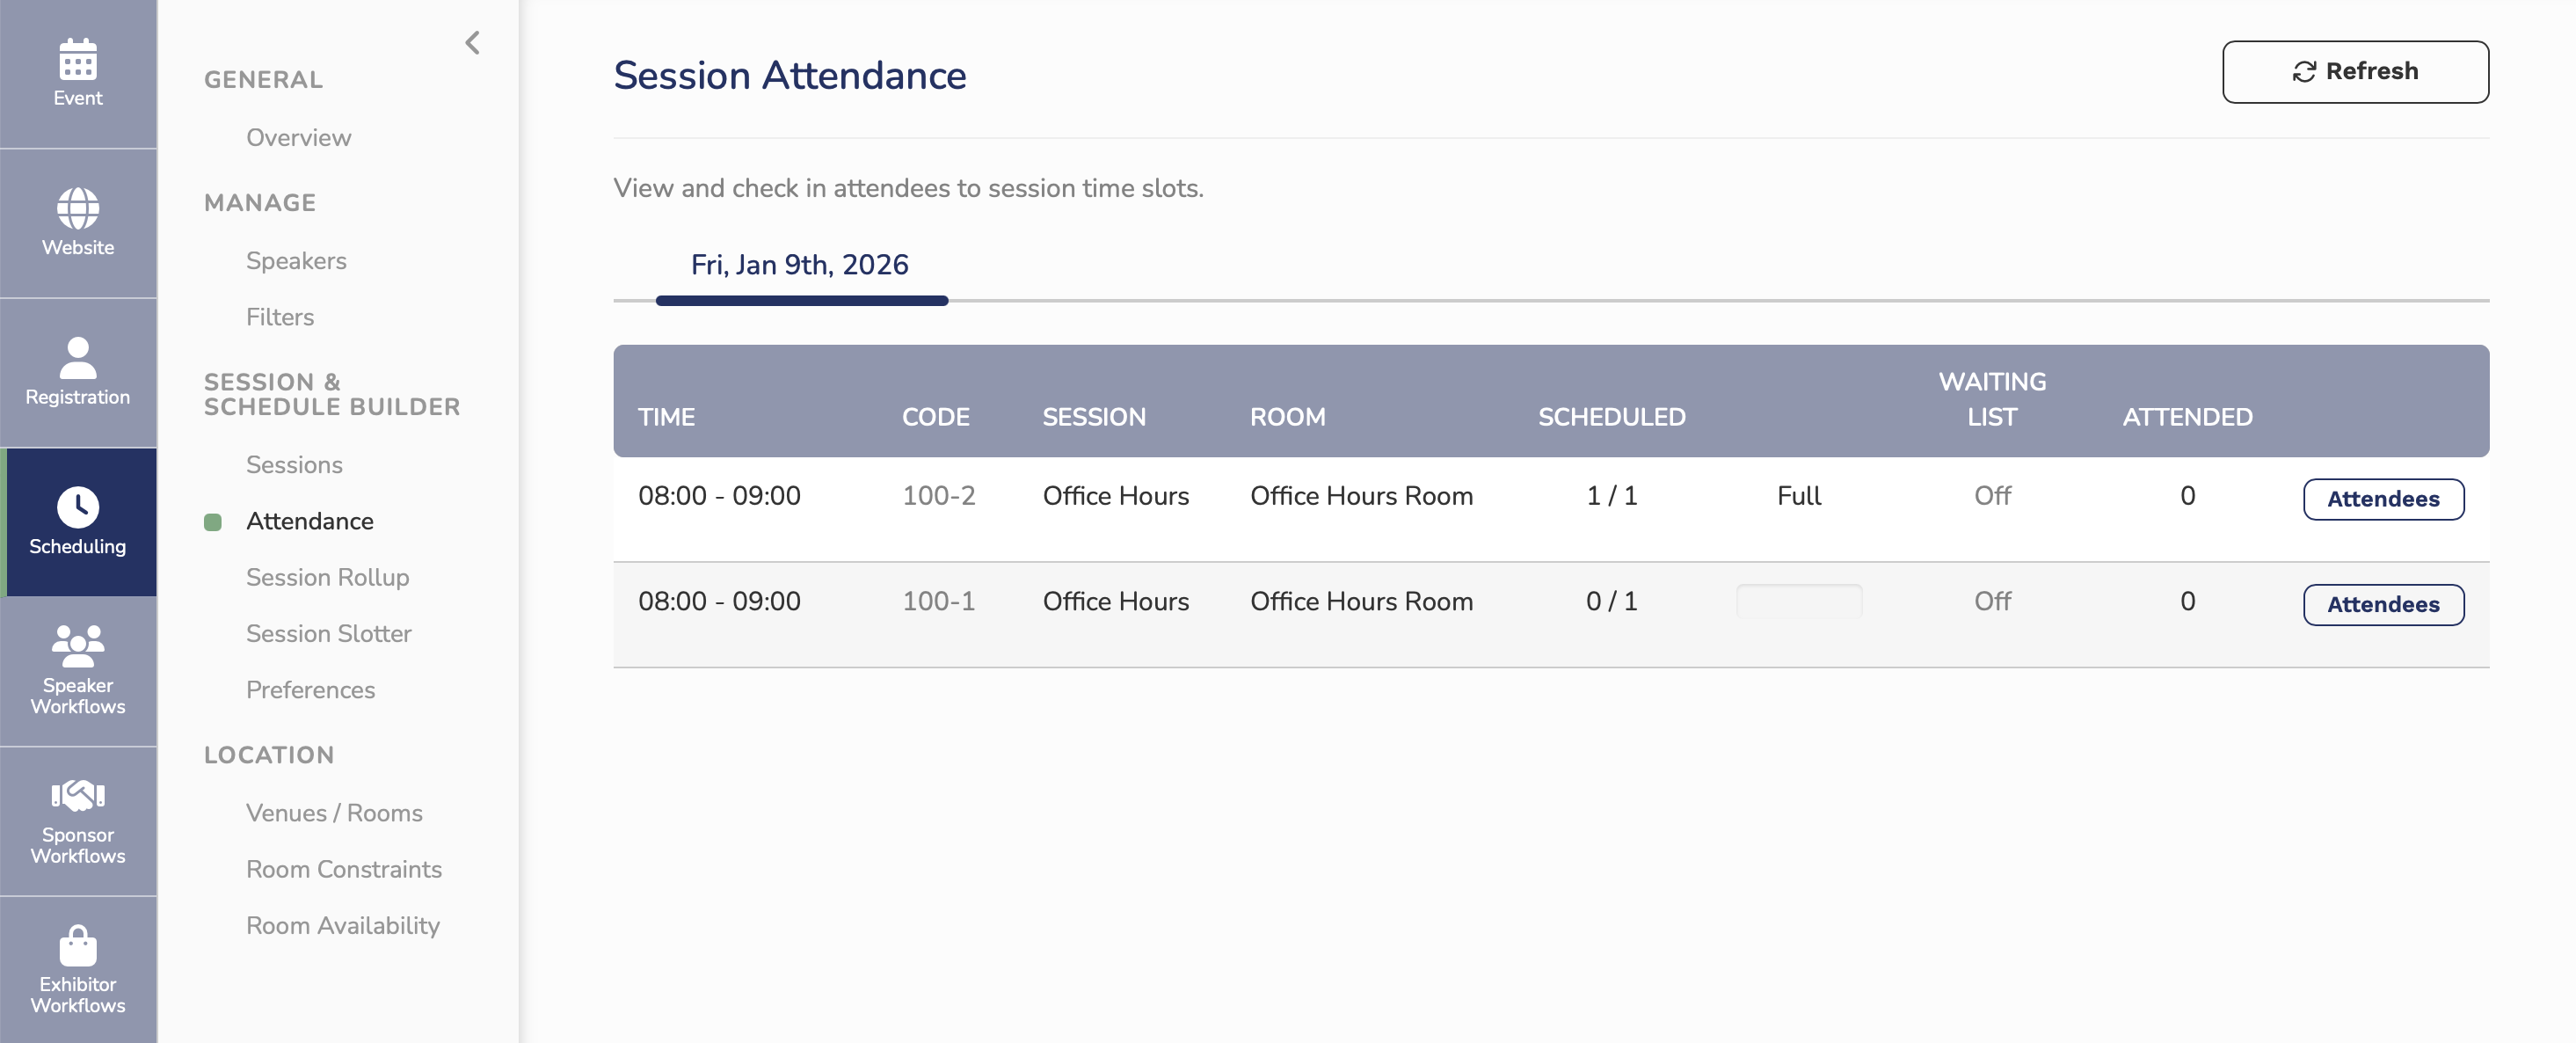2576x1043 pixels.
Task: Click the Refresh button
Action: tap(2355, 72)
